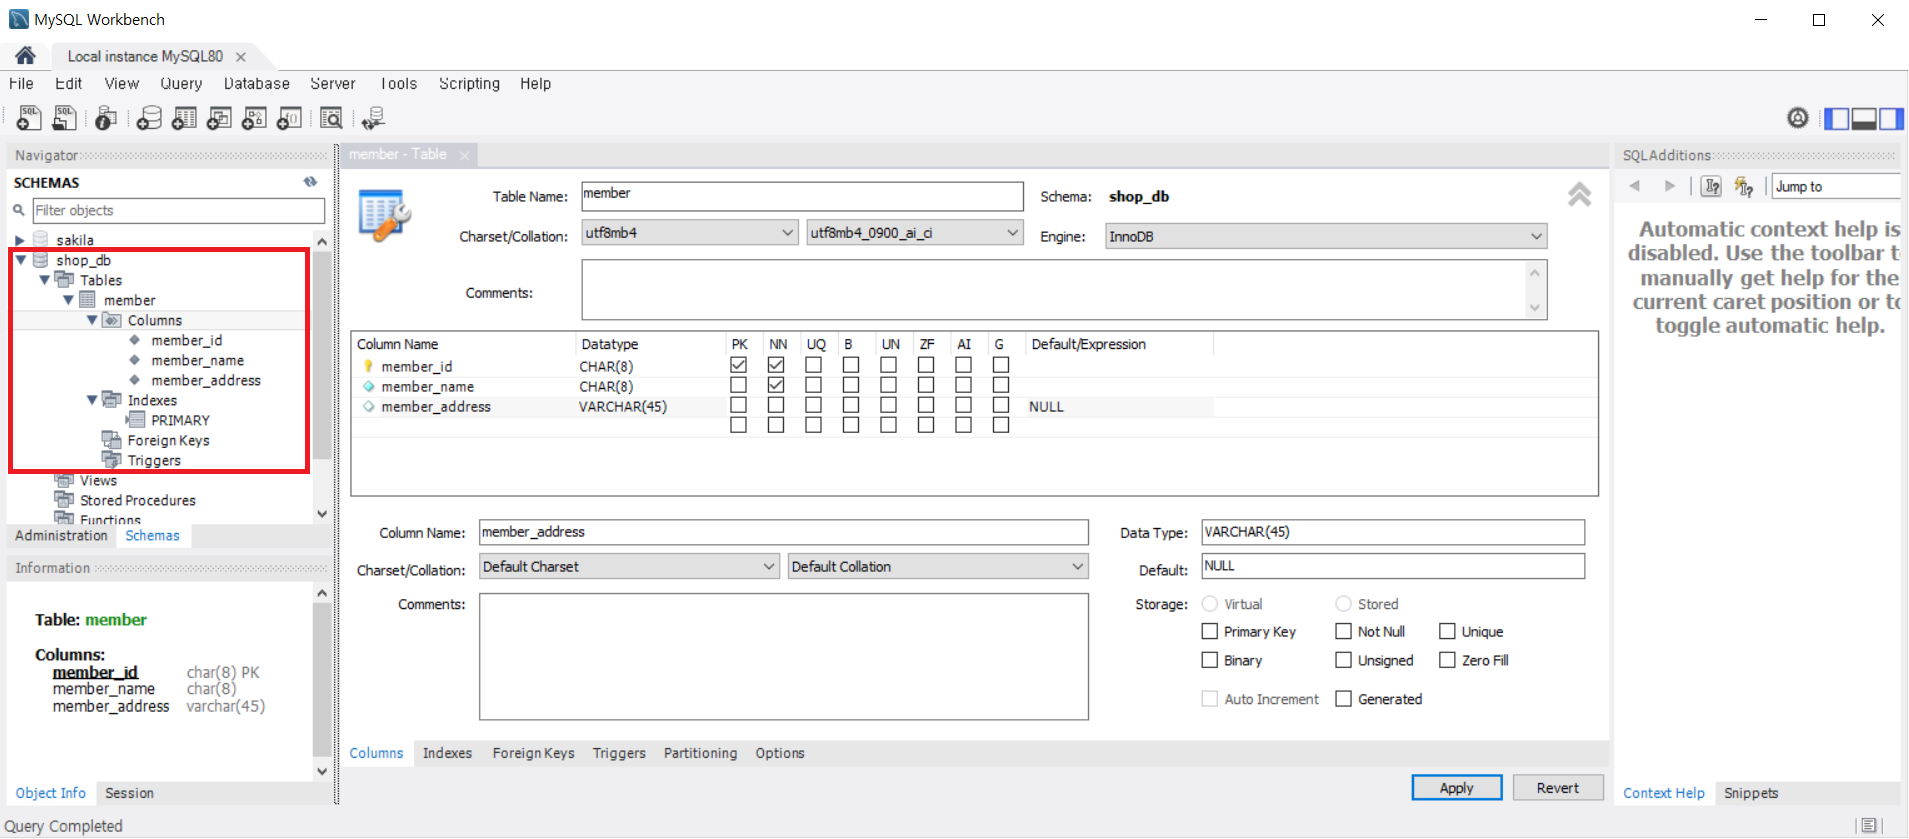Open the utf8mb4 charset dropdown
Image resolution: width=1909 pixels, height=839 pixels.
pos(690,233)
